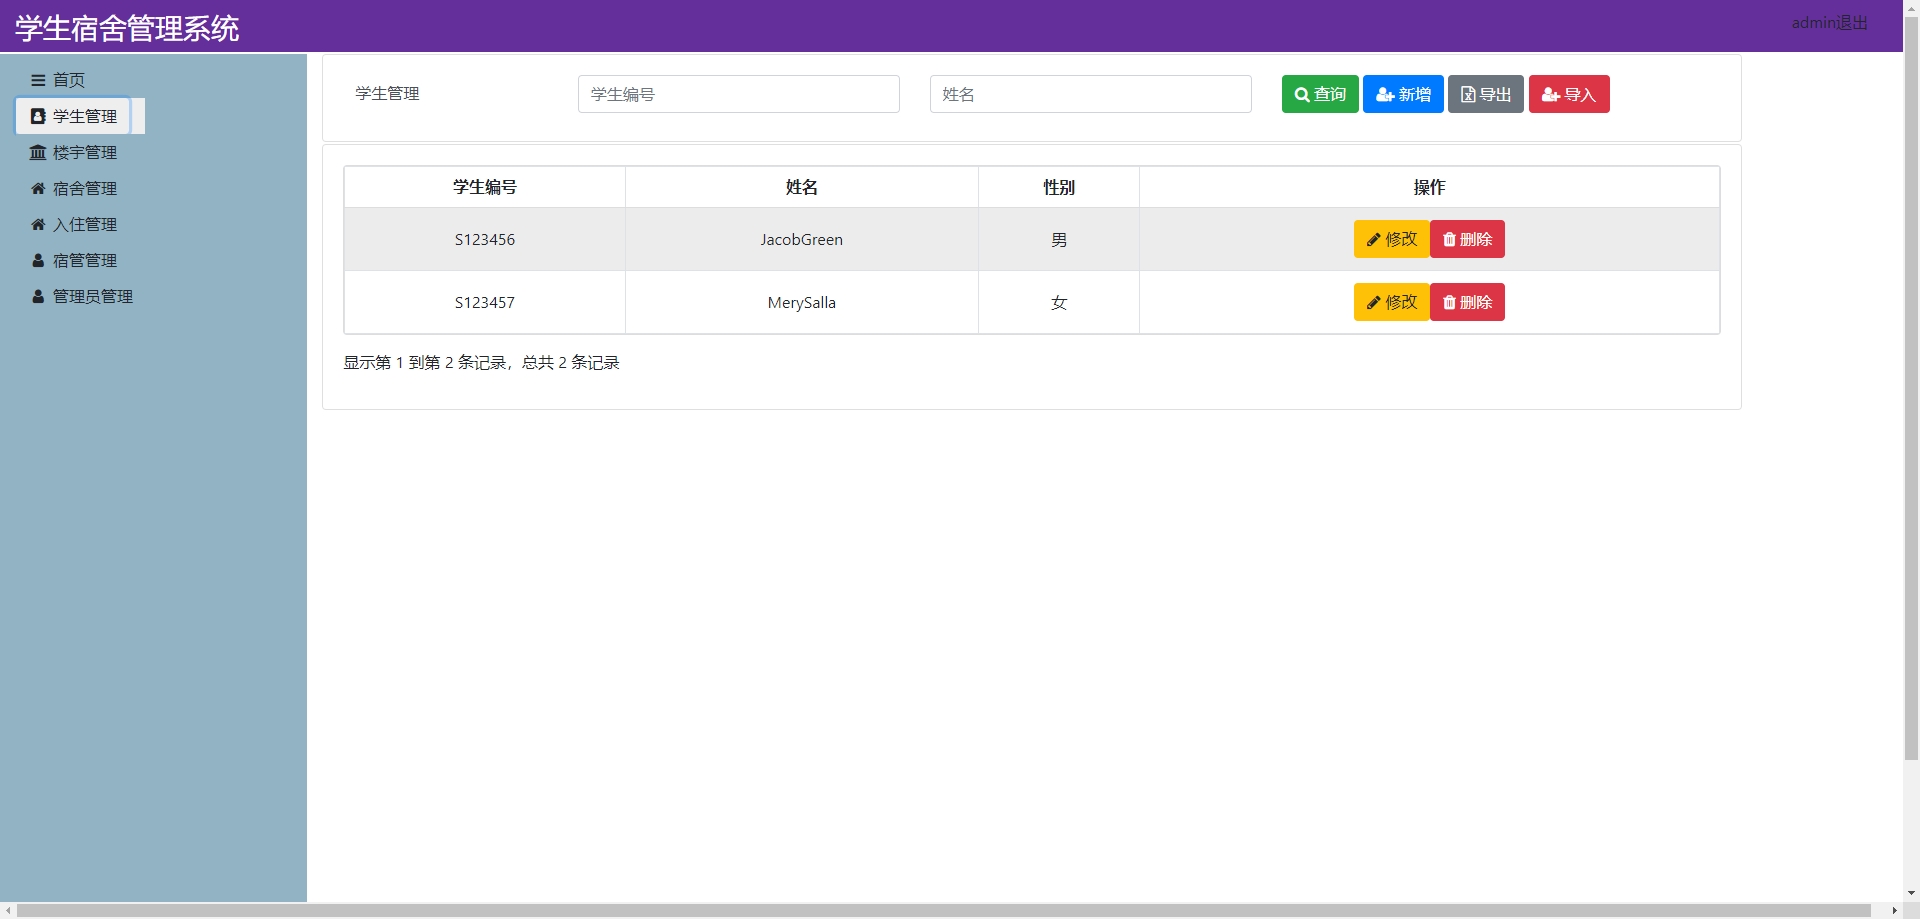Screen dimensions: 1920x919
Task: Click the vertical scrollbar thumb
Action: click(1911, 388)
